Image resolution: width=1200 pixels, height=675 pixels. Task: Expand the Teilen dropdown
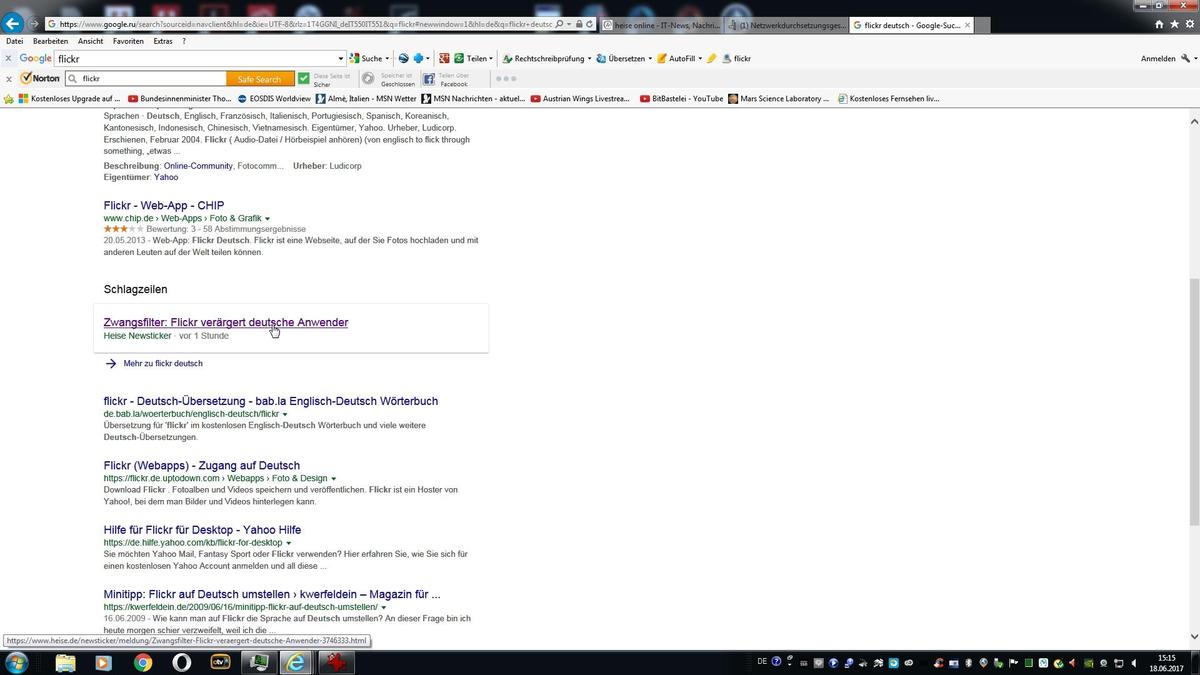tap(493, 58)
